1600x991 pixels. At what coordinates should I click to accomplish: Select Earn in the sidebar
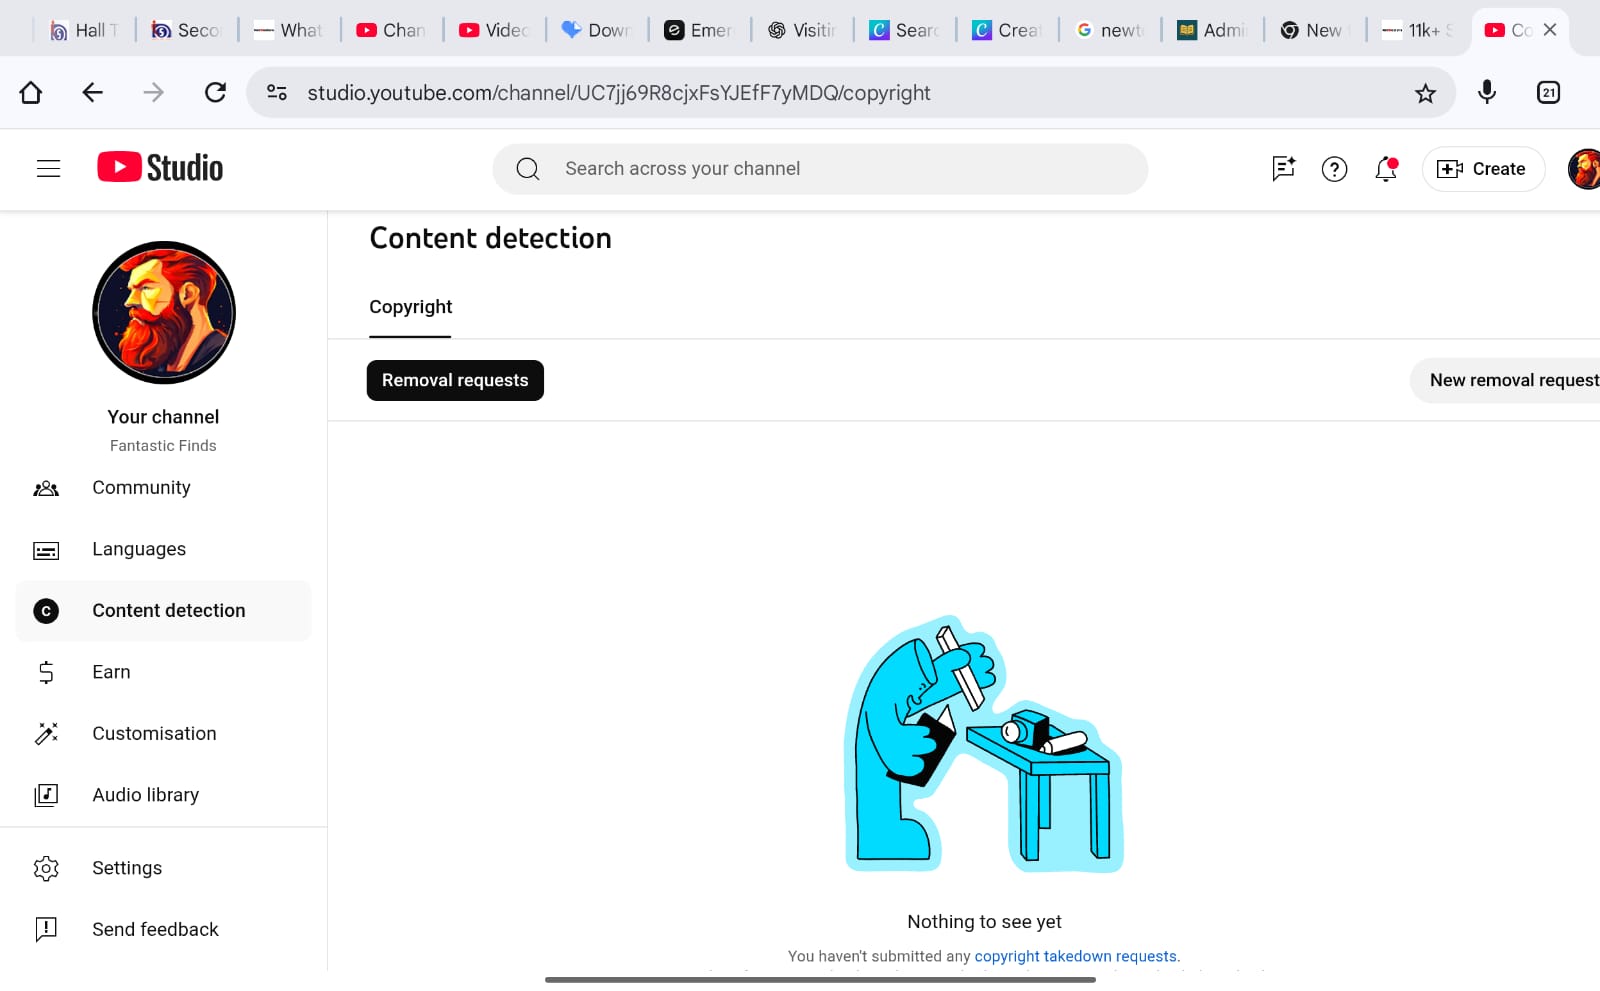tap(111, 672)
